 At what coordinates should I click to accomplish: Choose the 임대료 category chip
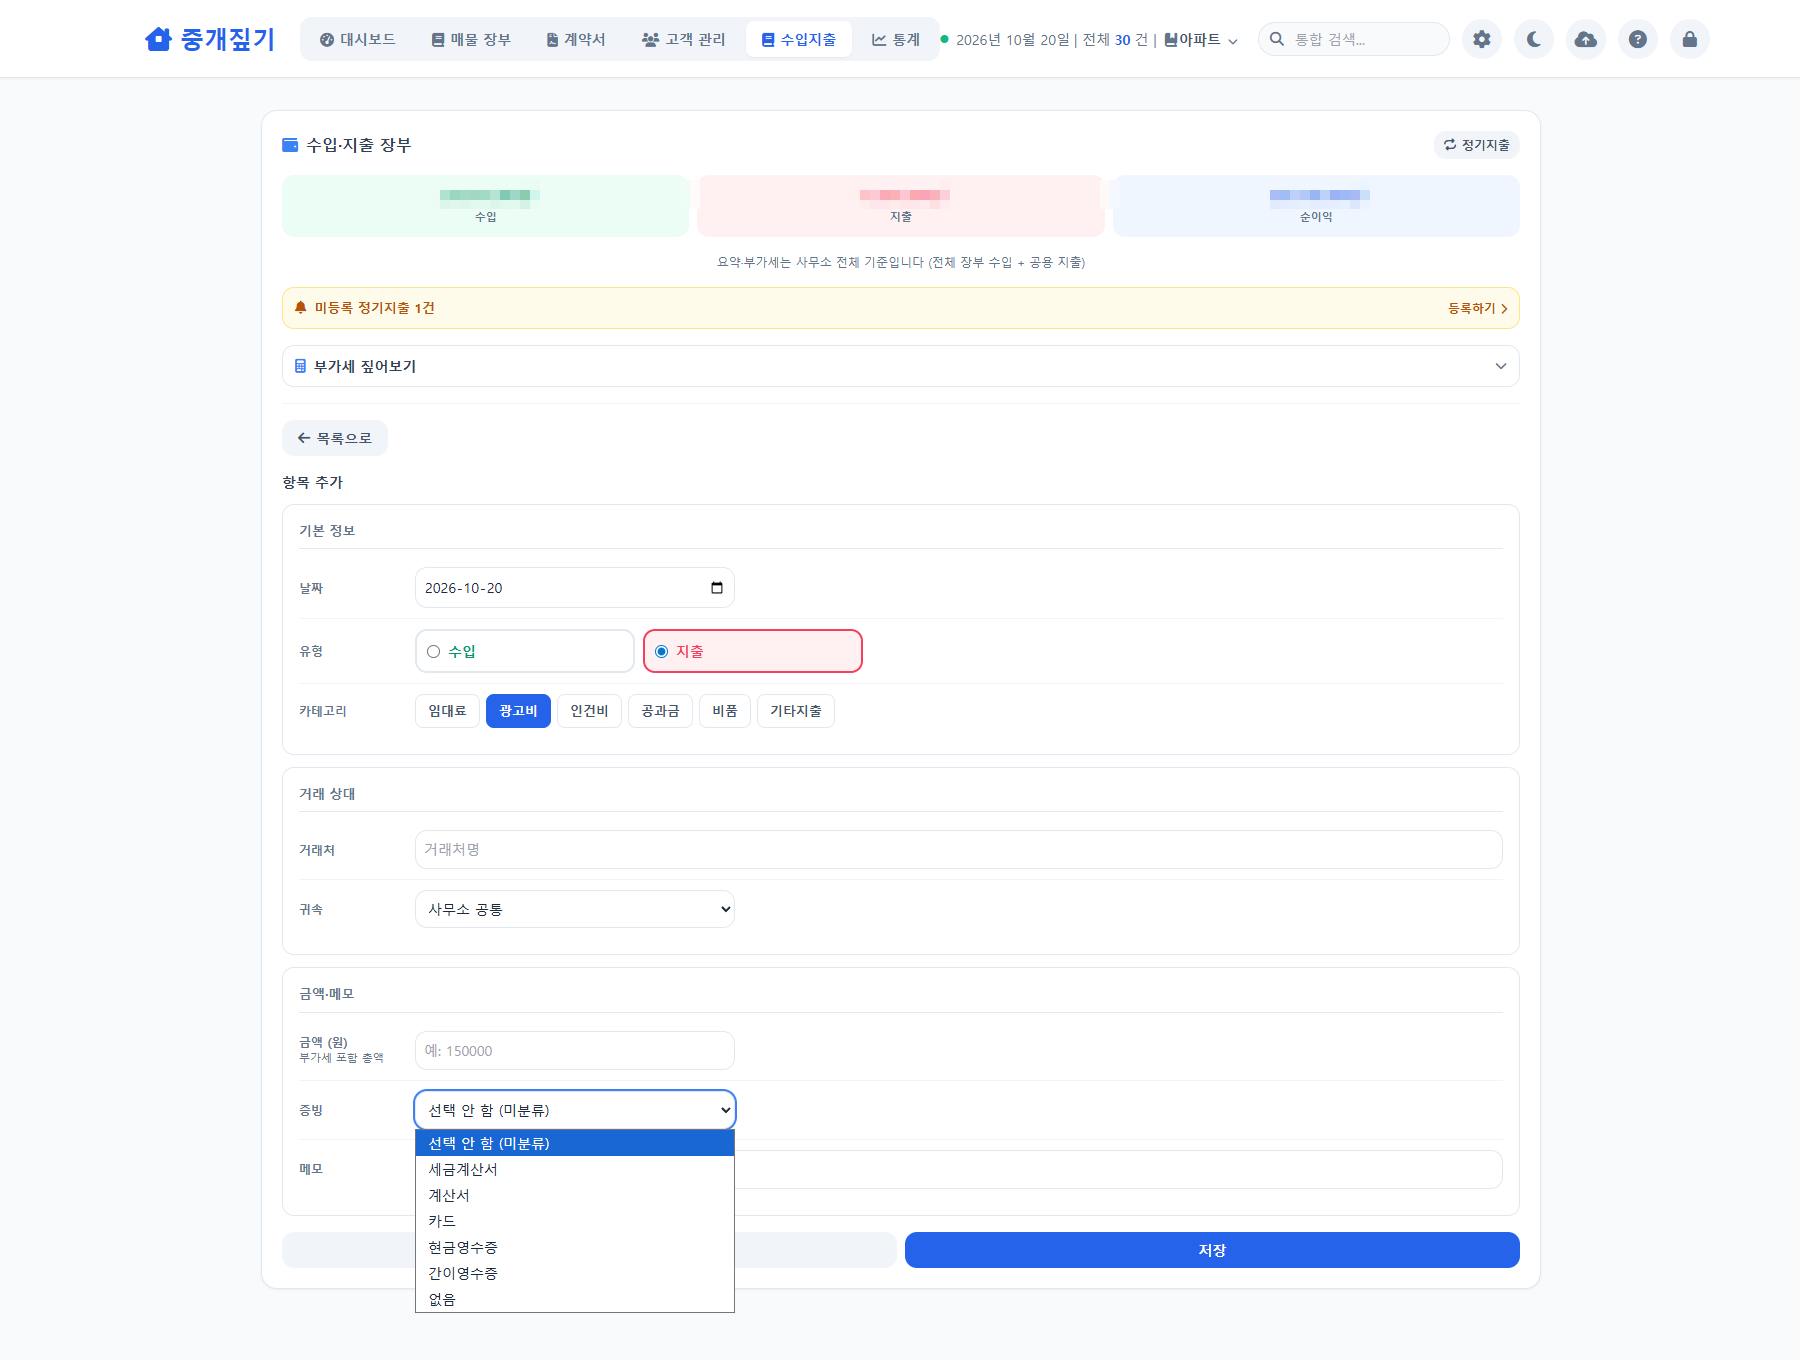click(x=447, y=711)
